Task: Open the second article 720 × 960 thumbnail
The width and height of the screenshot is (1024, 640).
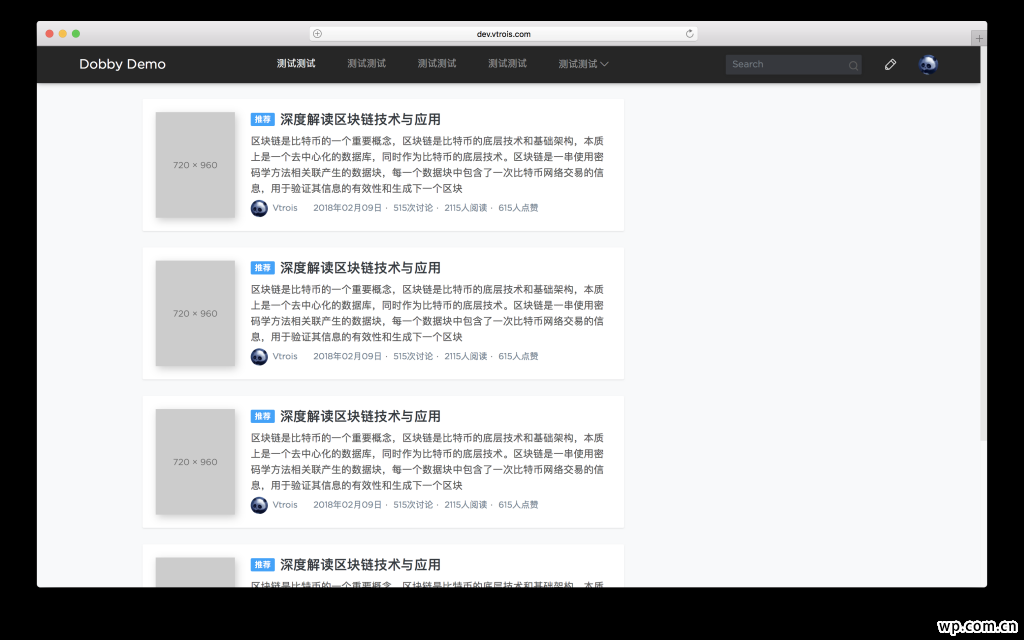Action: pos(195,313)
